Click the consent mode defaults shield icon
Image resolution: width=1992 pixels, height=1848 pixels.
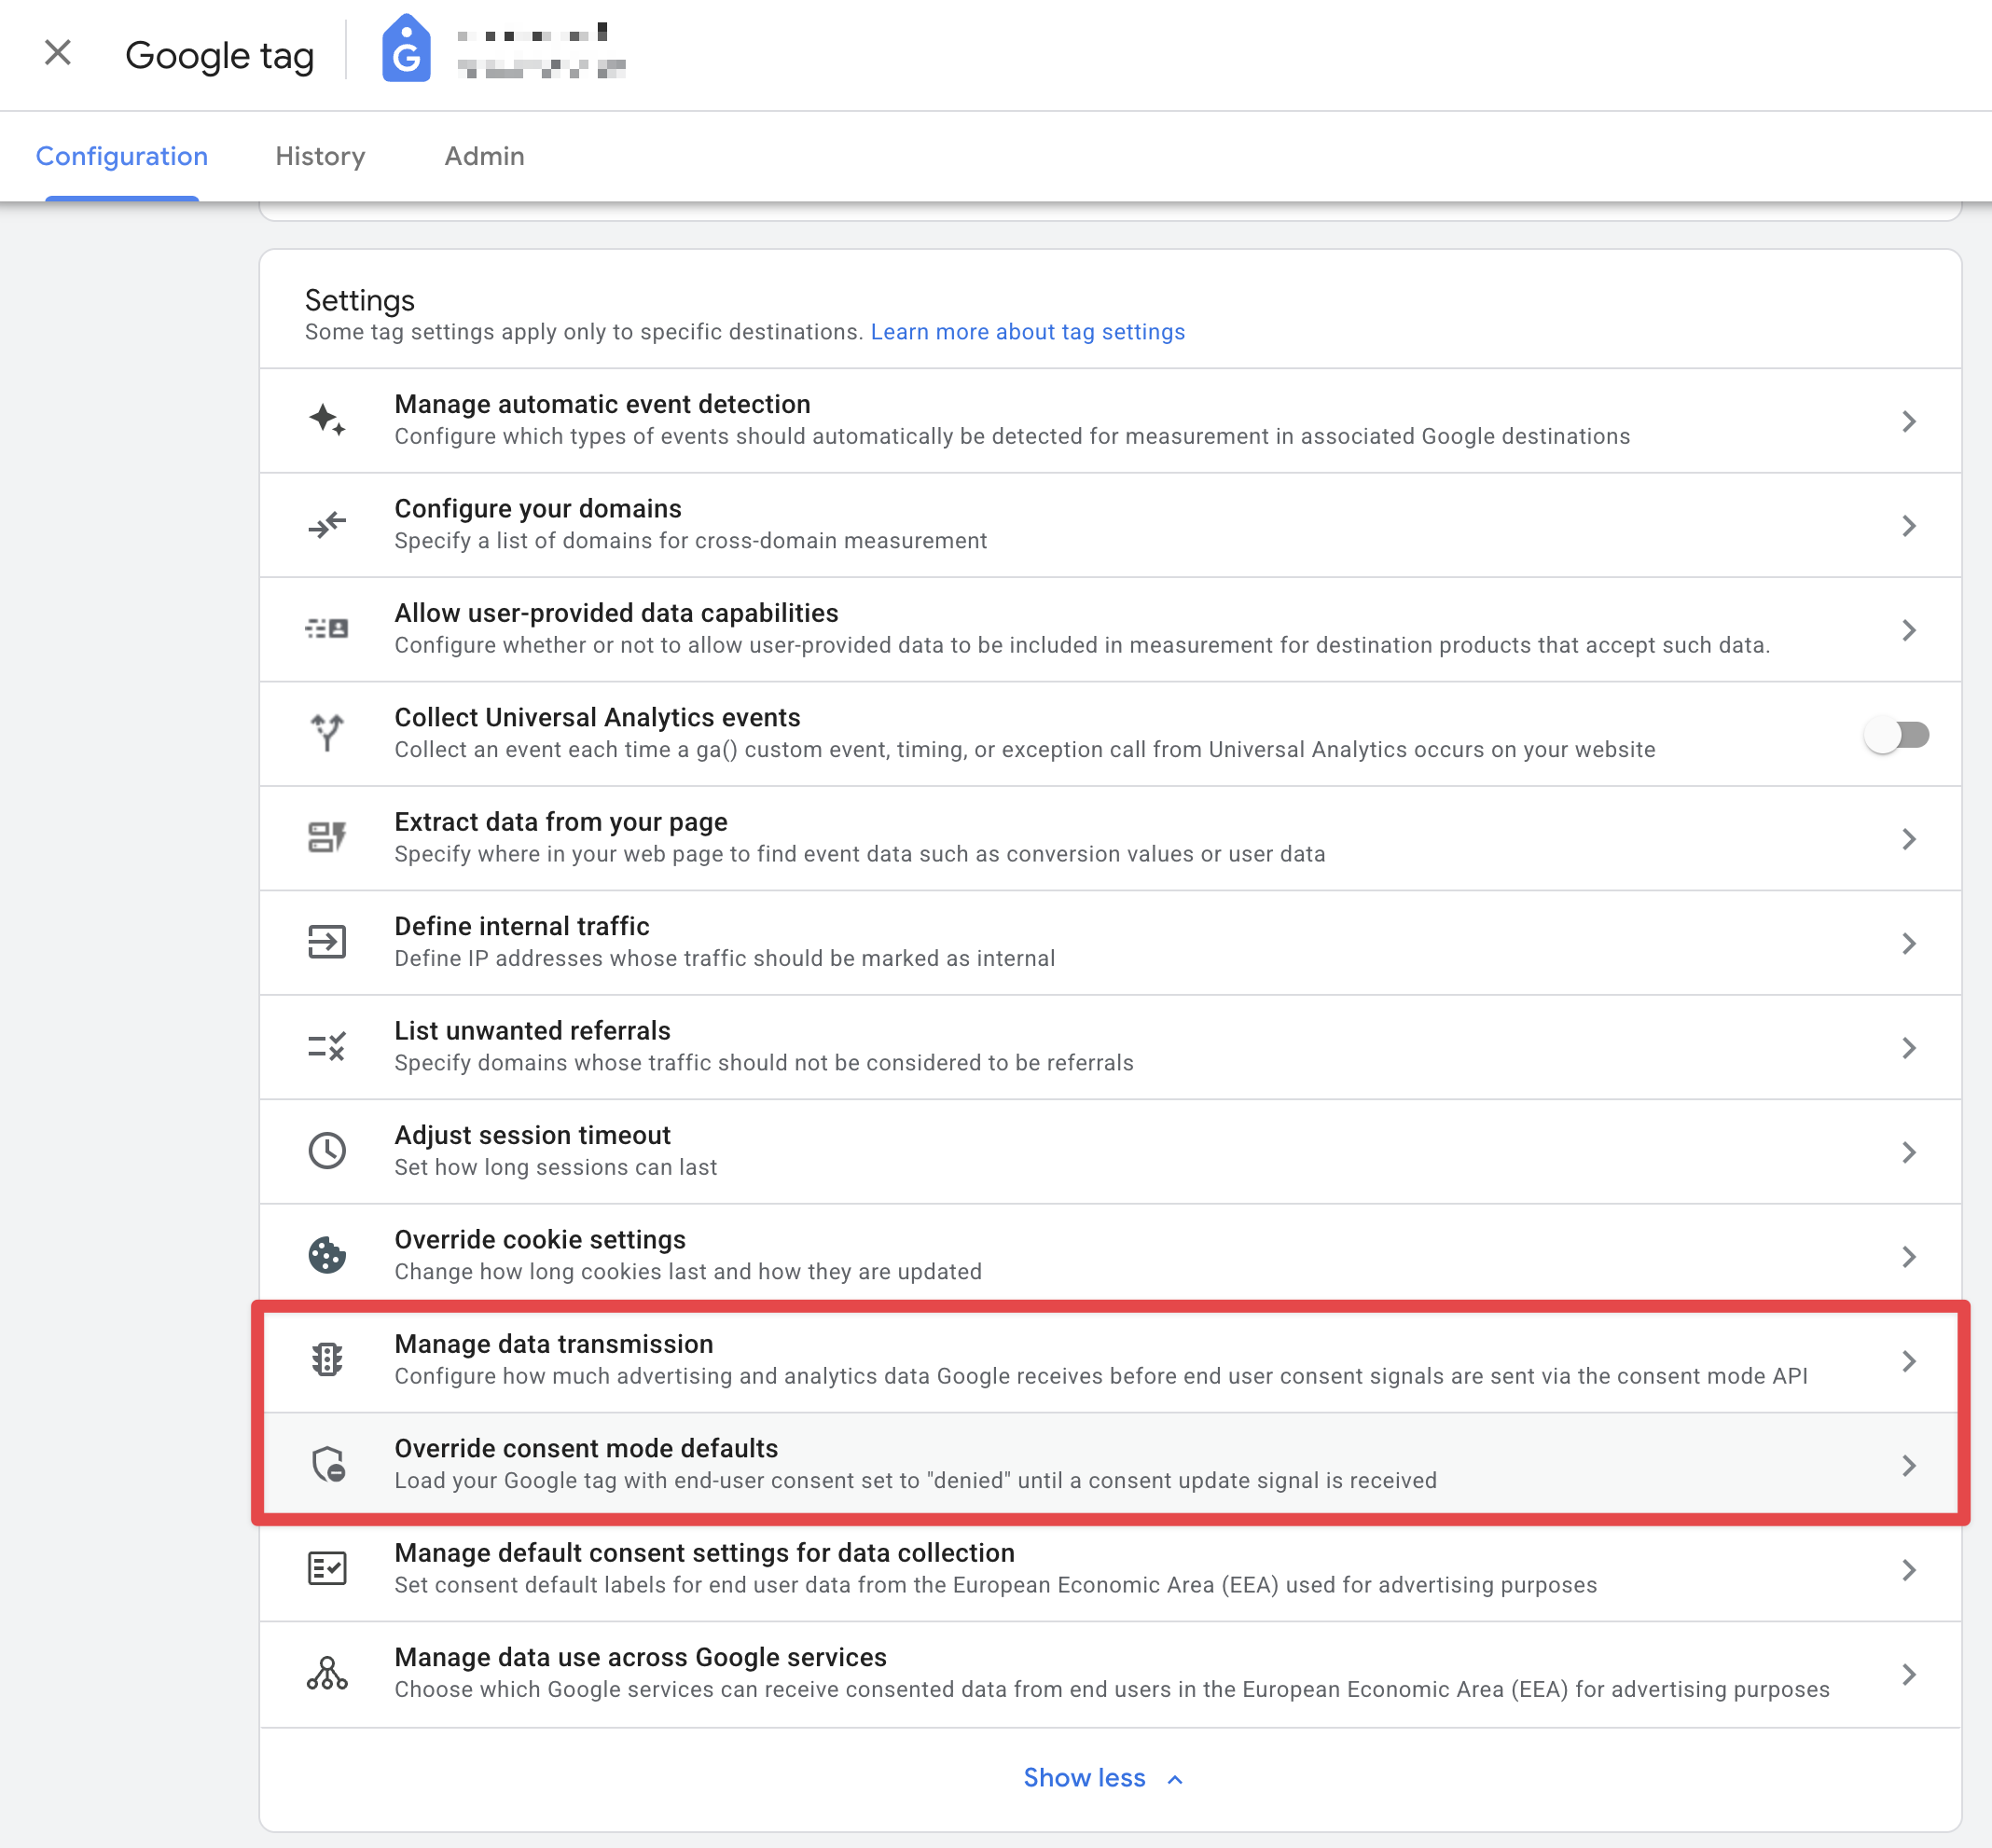click(x=327, y=1464)
